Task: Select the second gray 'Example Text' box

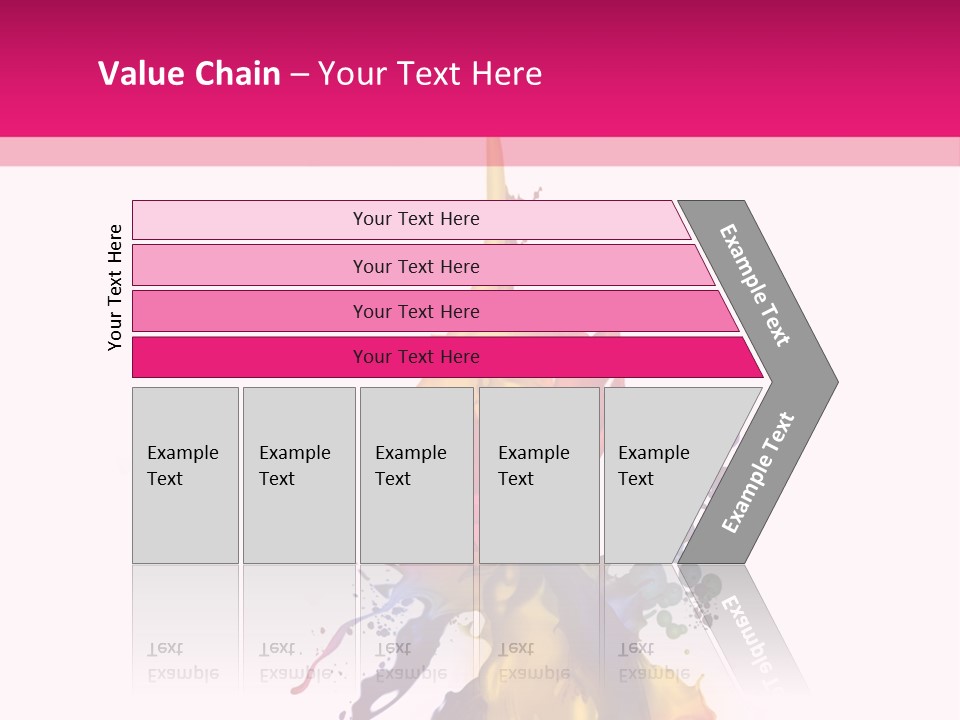Action: (x=298, y=475)
